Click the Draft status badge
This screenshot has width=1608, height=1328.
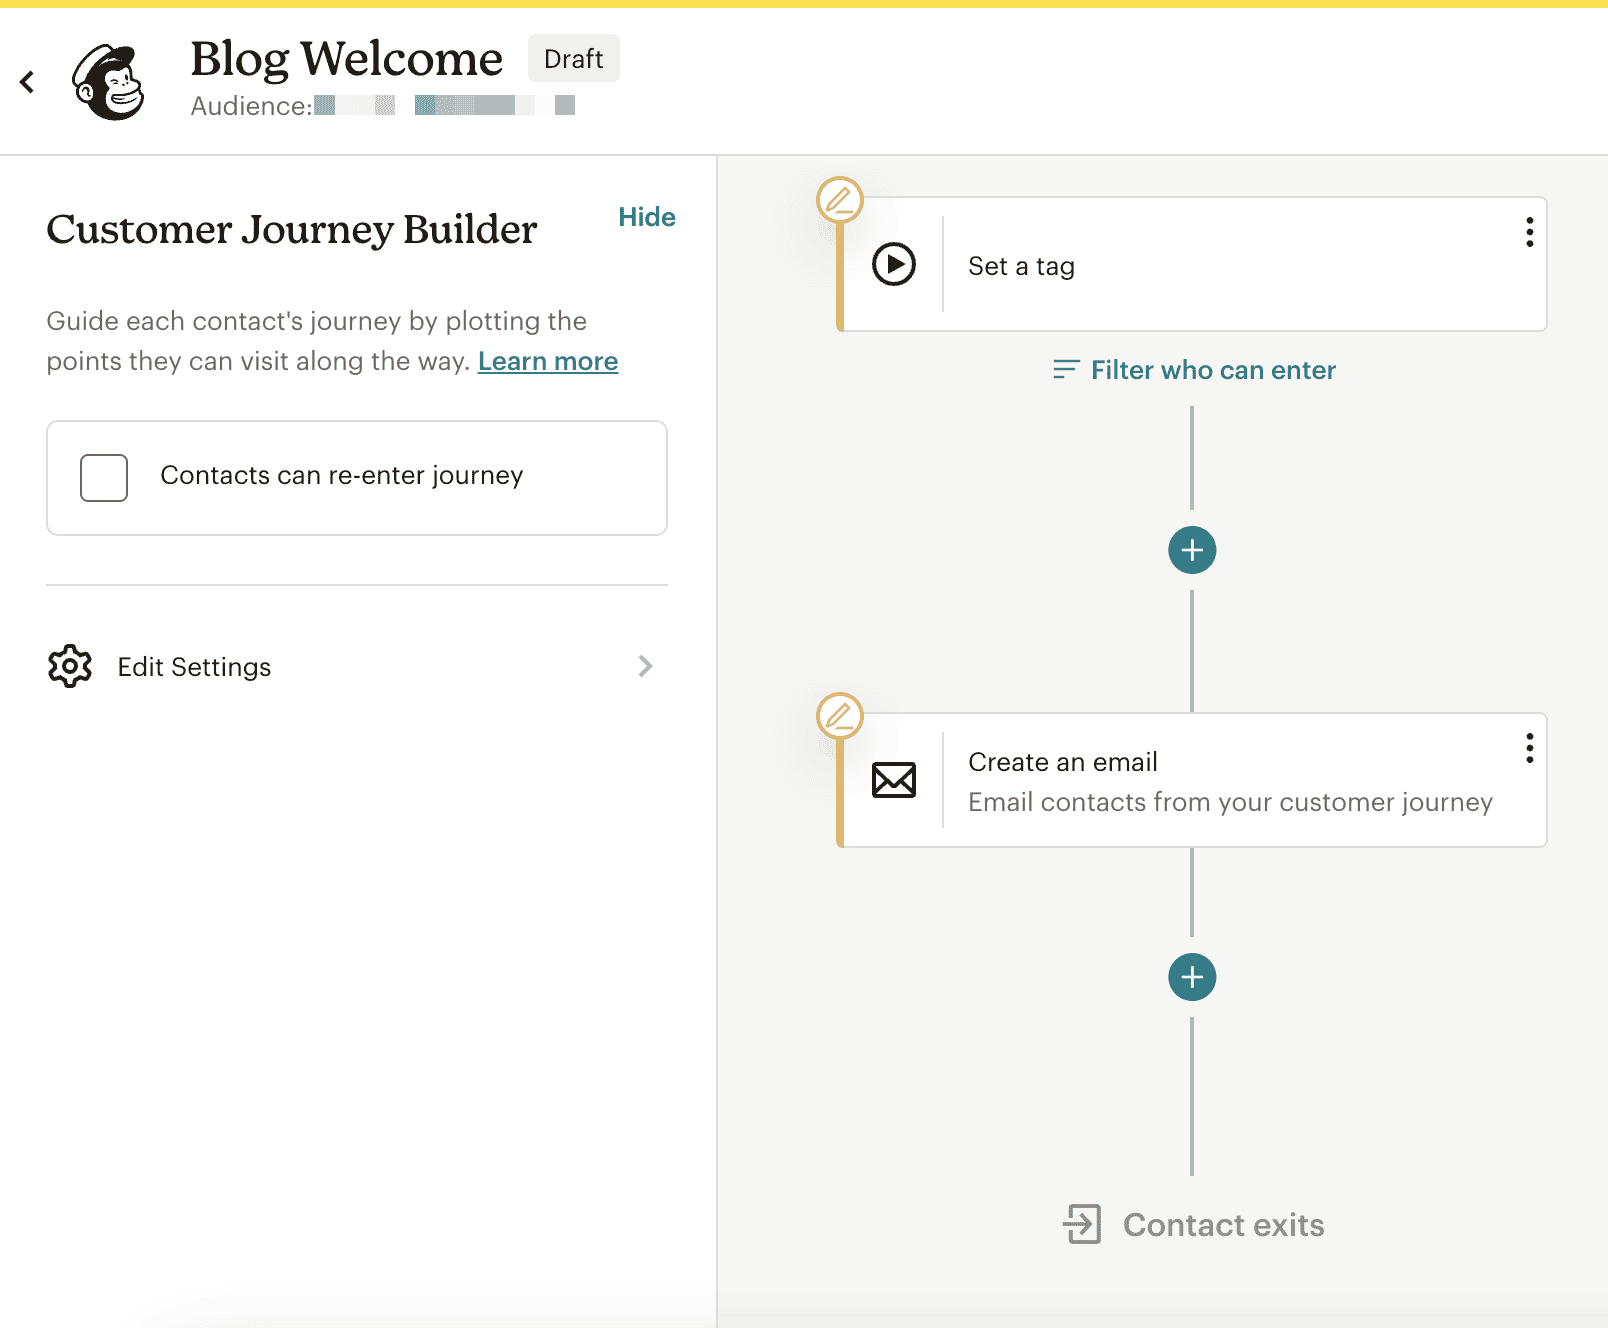tap(574, 58)
